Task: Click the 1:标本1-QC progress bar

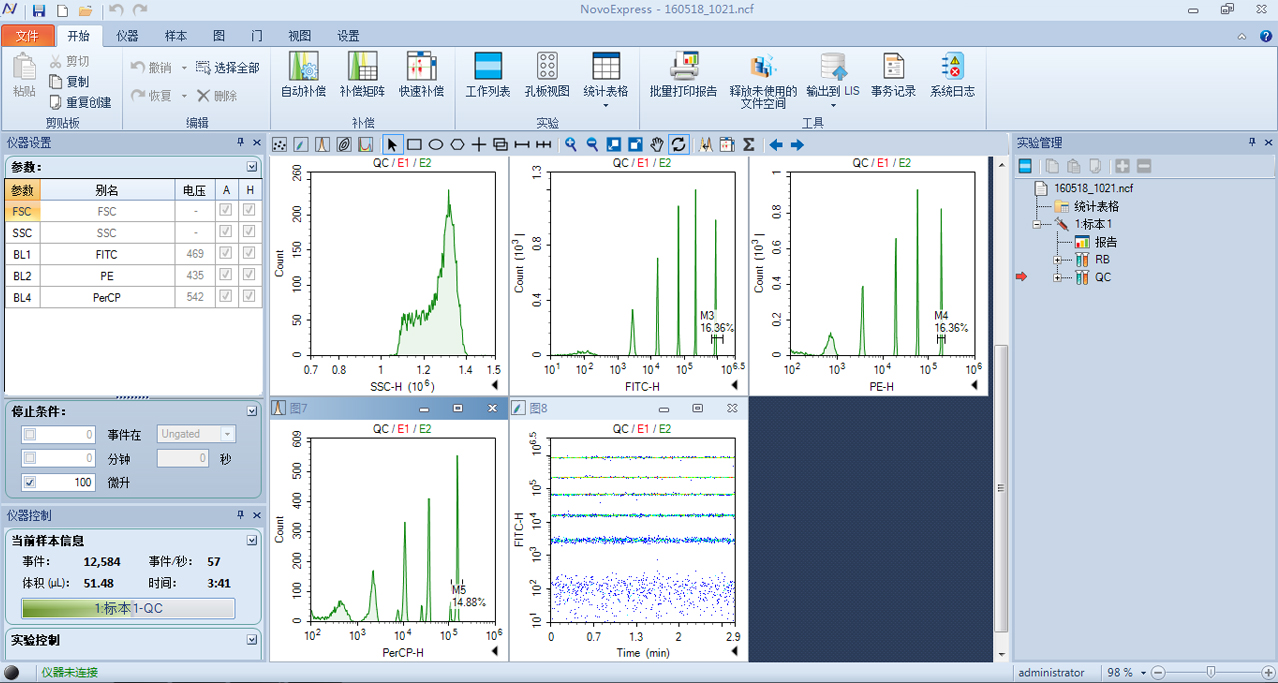Action: point(128,608)
